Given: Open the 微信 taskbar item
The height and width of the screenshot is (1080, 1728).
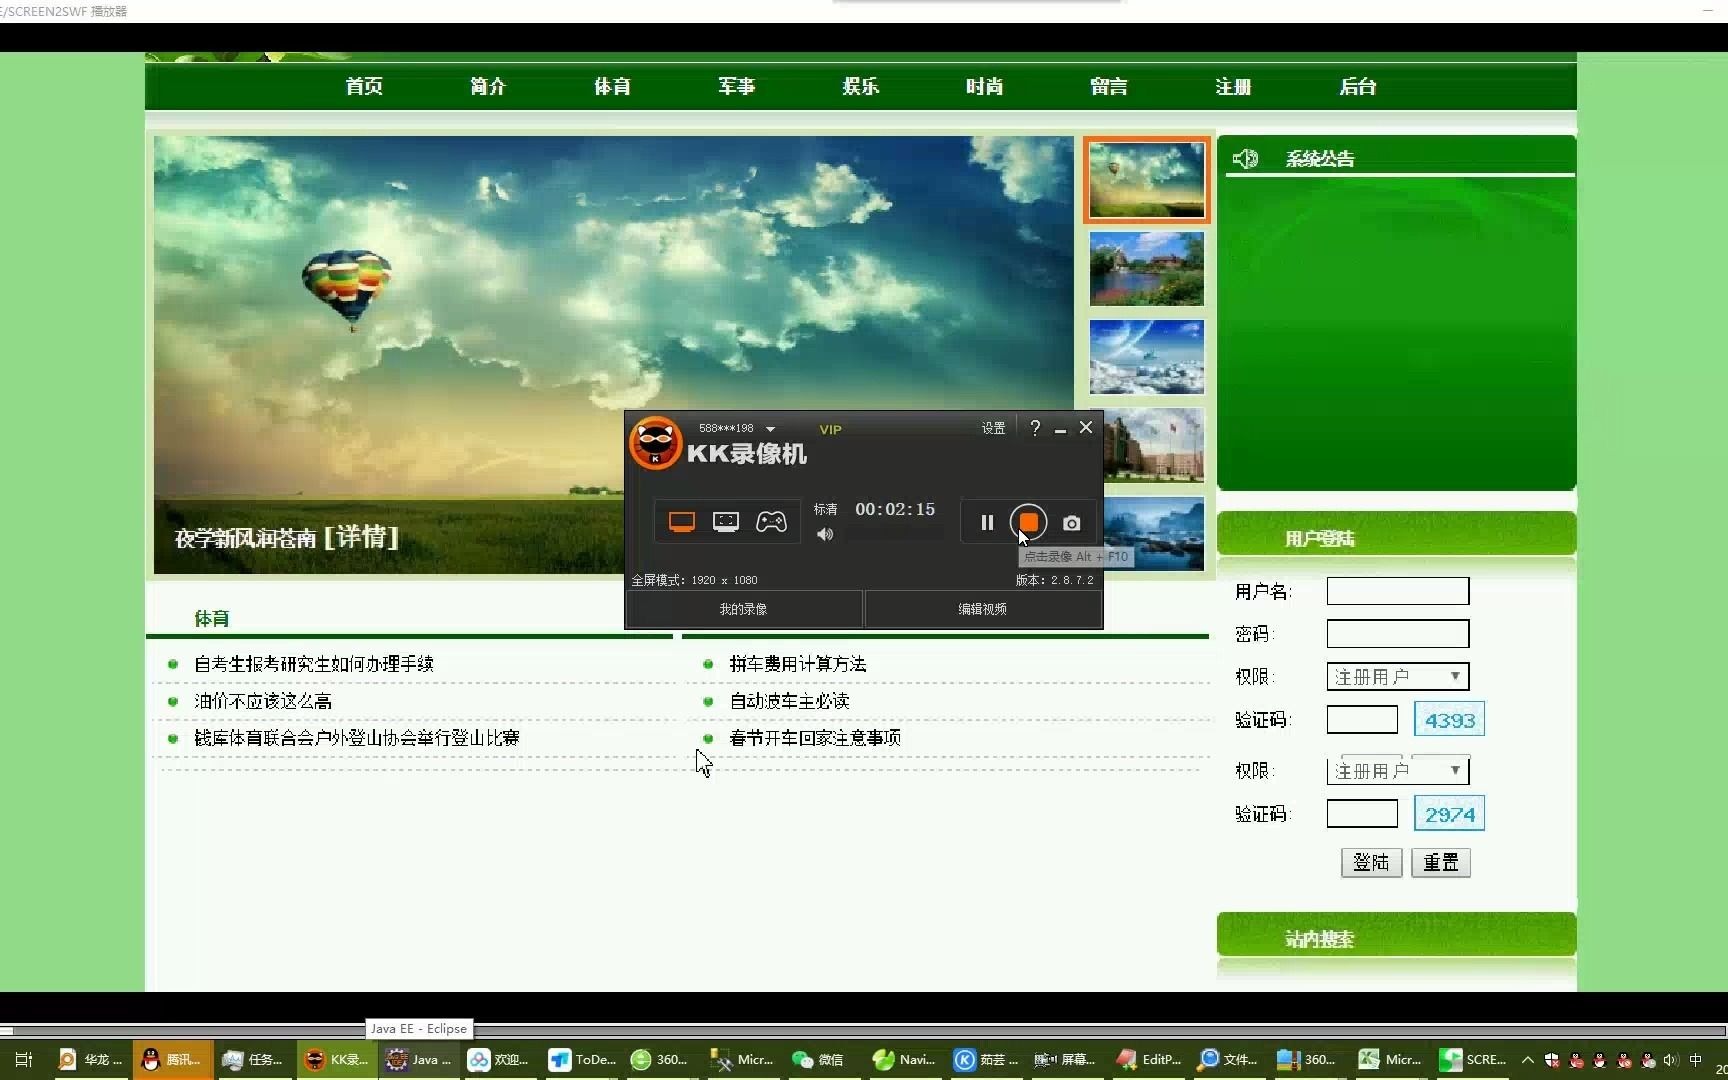Looking at the screenshot, I should pos(820,1060).
